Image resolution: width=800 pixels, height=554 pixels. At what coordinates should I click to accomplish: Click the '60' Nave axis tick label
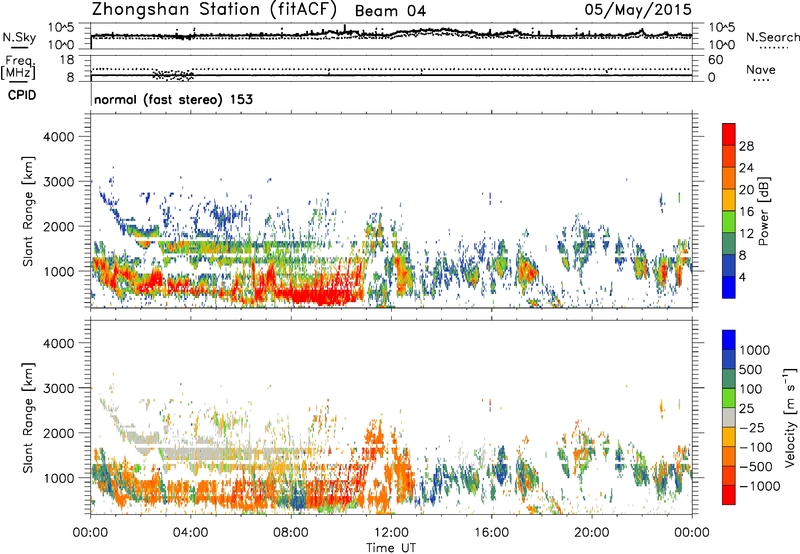[716, 60]
